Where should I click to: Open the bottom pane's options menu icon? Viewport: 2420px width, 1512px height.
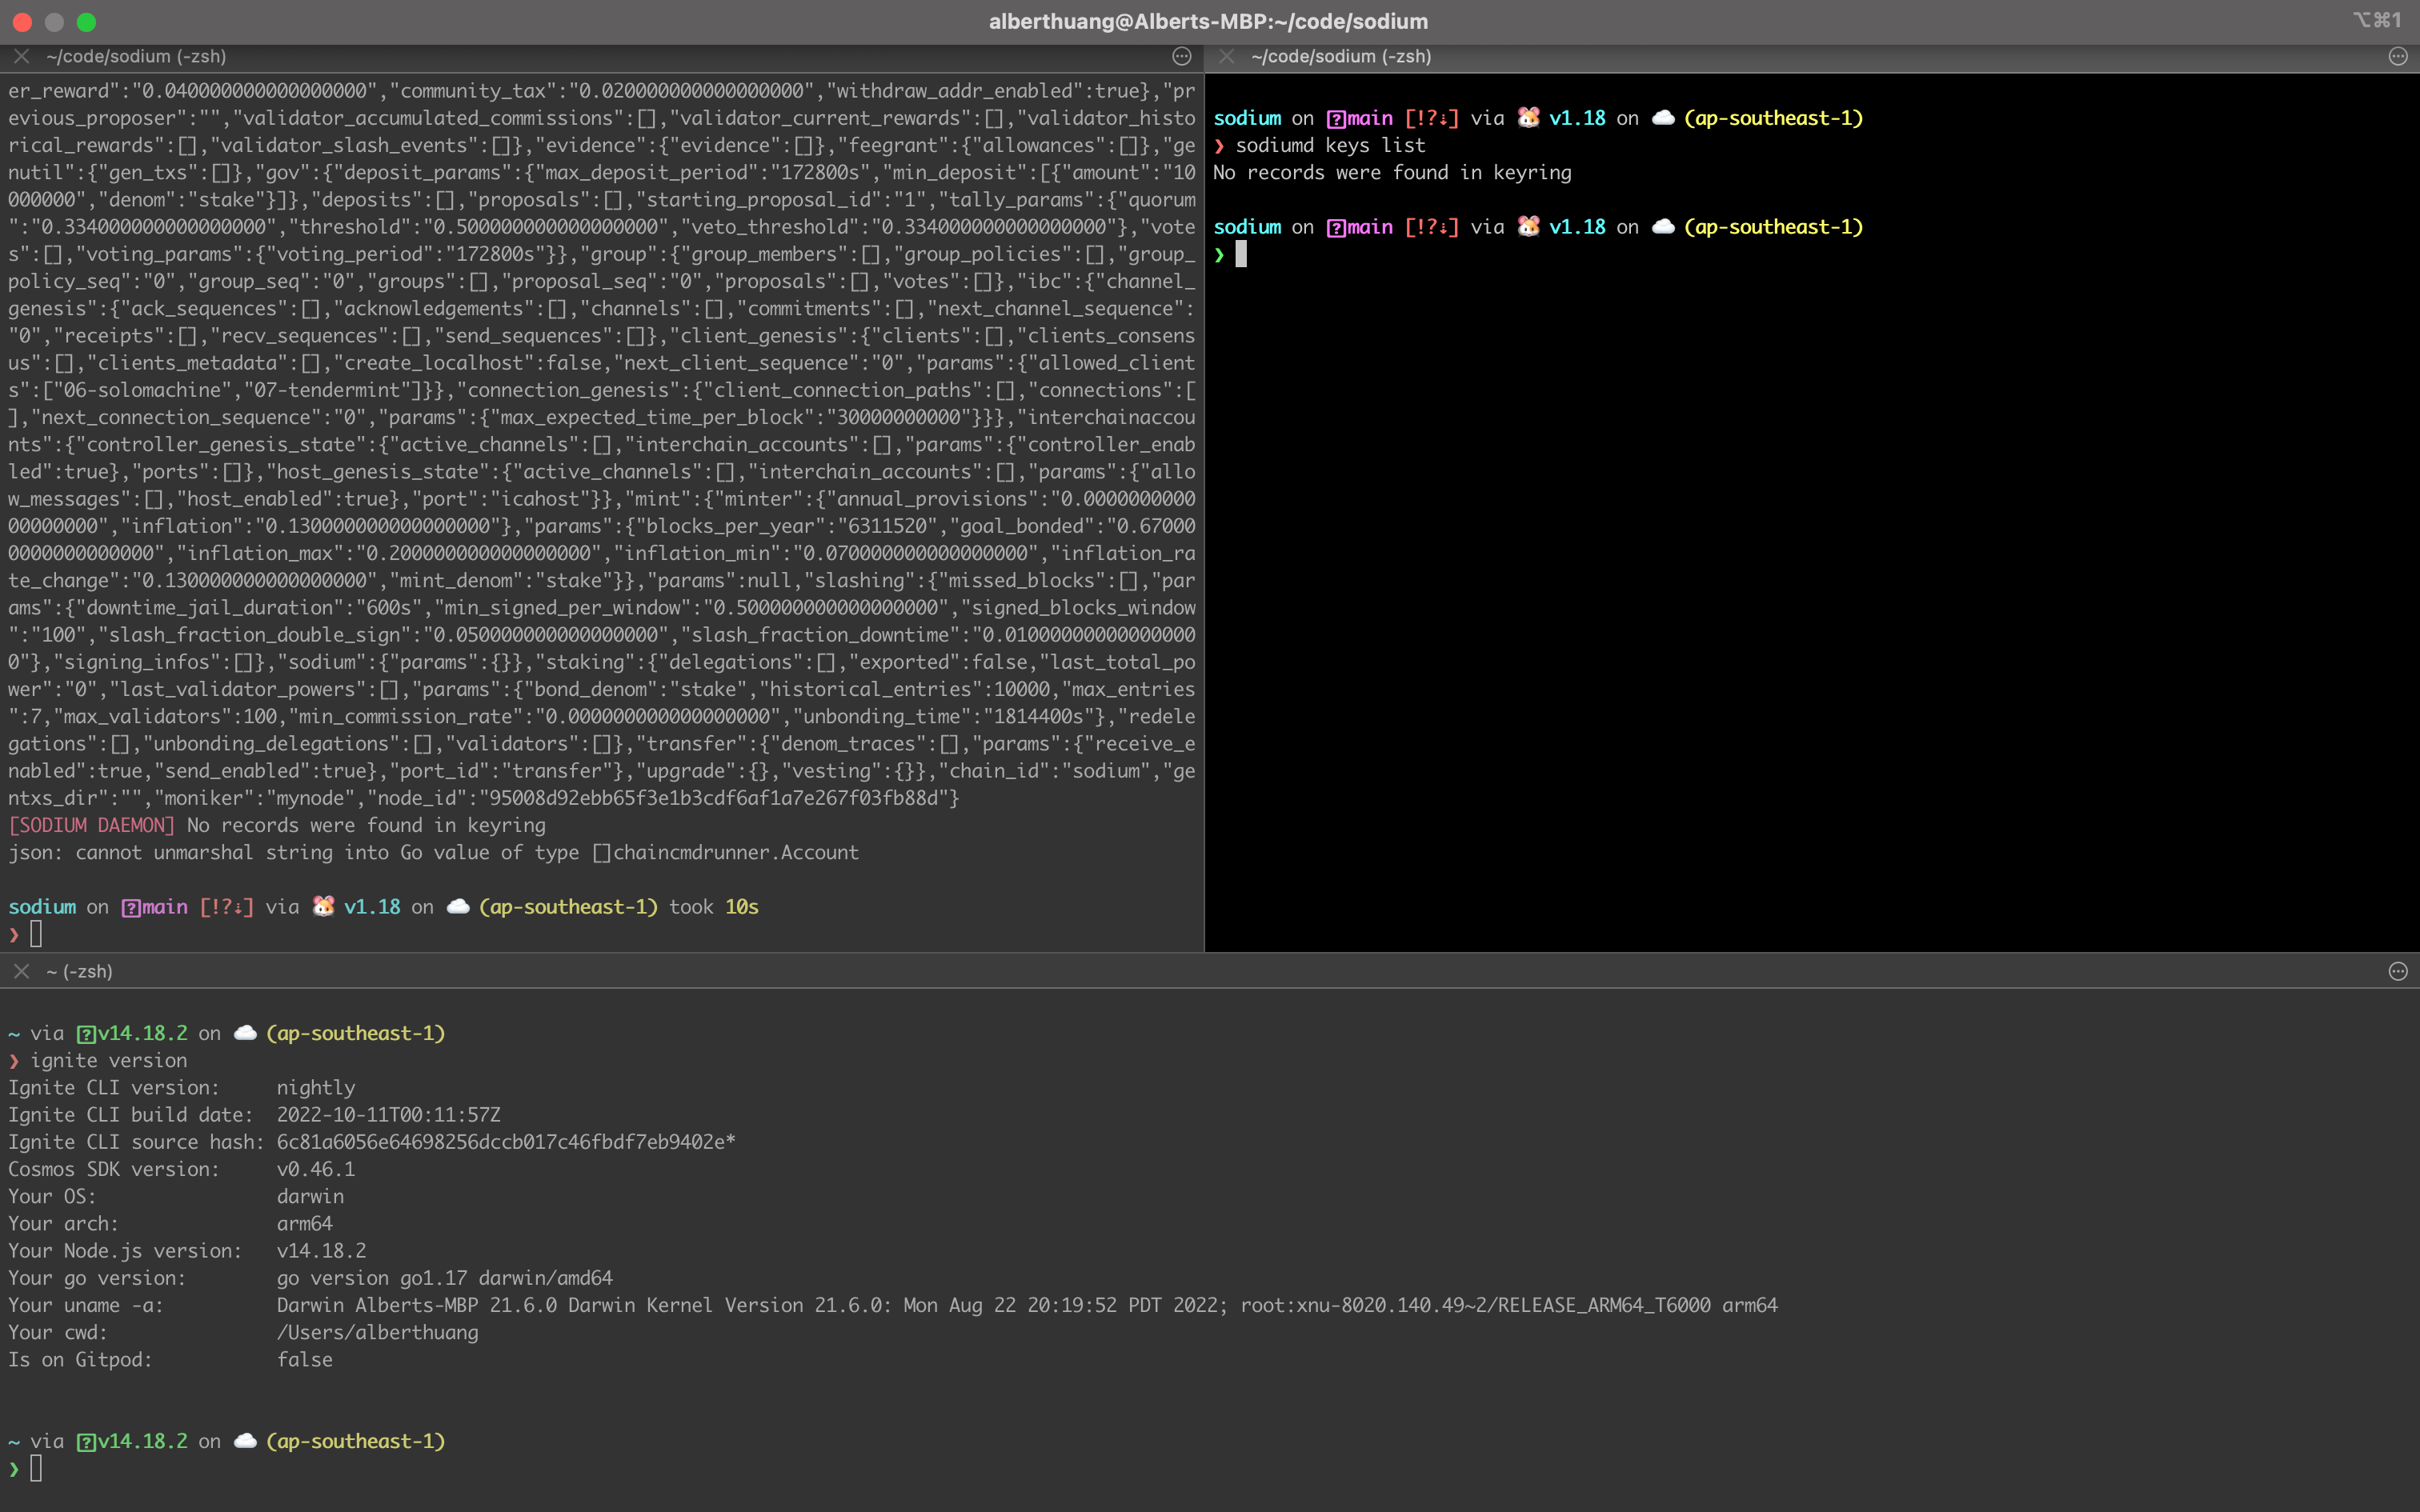click(2397, 971)
